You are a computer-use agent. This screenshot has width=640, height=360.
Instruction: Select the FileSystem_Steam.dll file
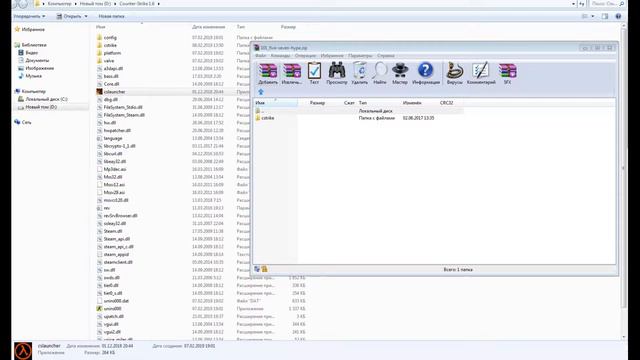(x=121, y=115)
